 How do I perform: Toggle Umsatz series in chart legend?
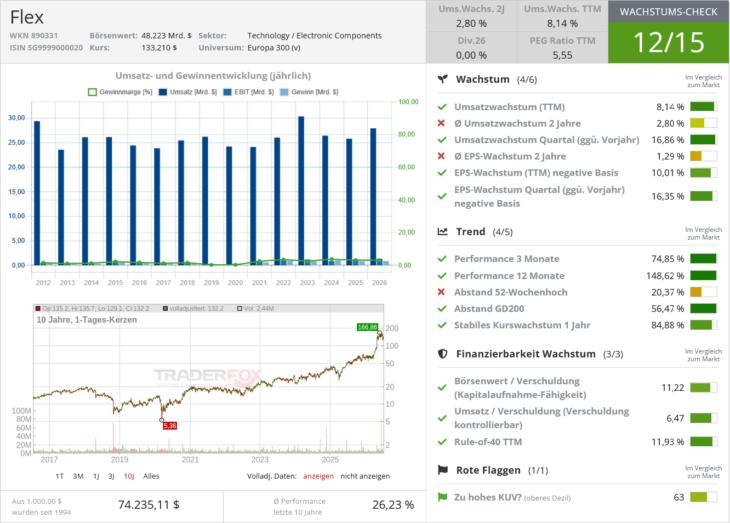pos(188,92)
